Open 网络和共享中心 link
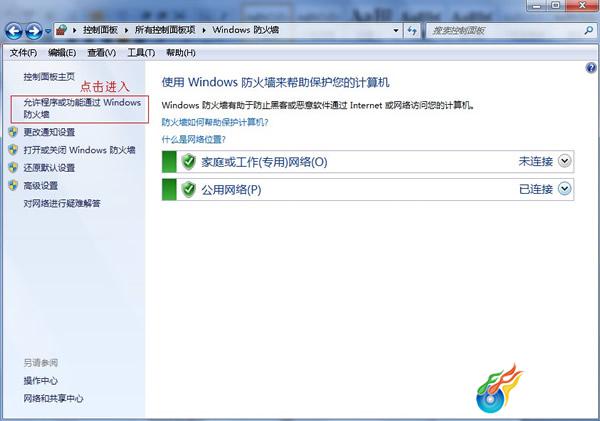 click(x=54, y=398)
